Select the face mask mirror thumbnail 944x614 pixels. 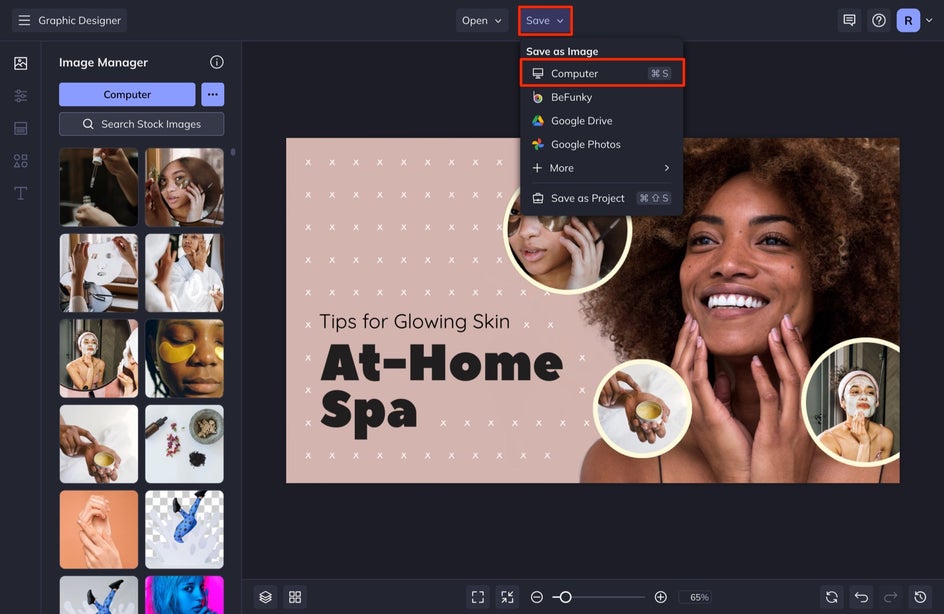pos(99,358)
